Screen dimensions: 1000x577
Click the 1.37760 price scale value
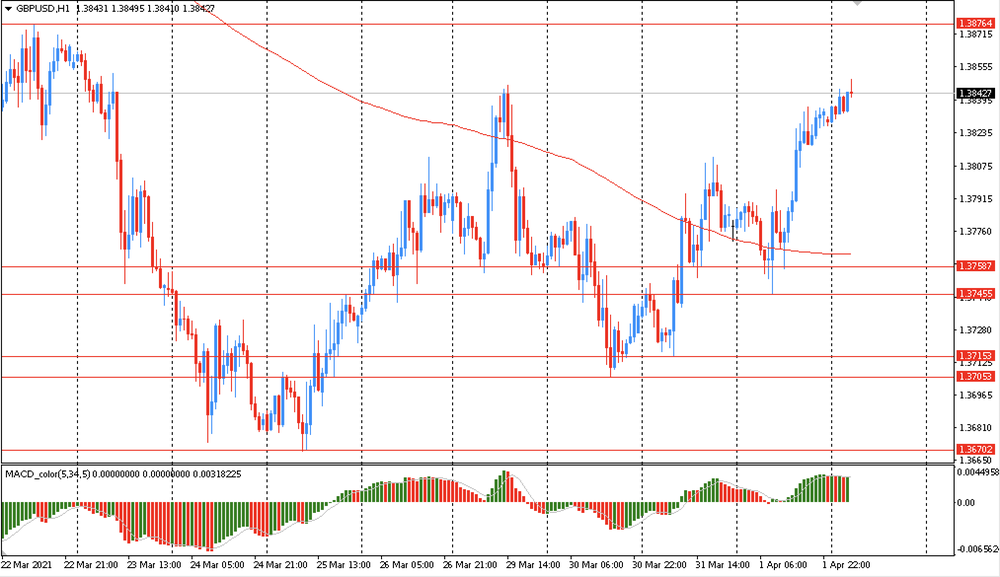pyautogui.click(x=976, y=231)
